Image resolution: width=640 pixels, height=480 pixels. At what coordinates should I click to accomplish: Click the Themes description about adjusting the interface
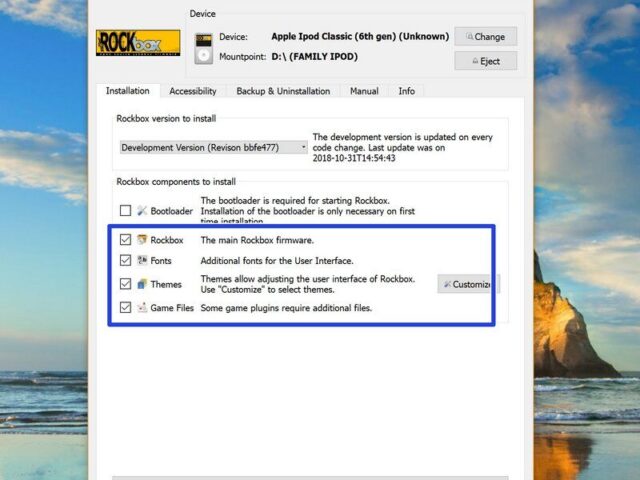coord(308,284)
